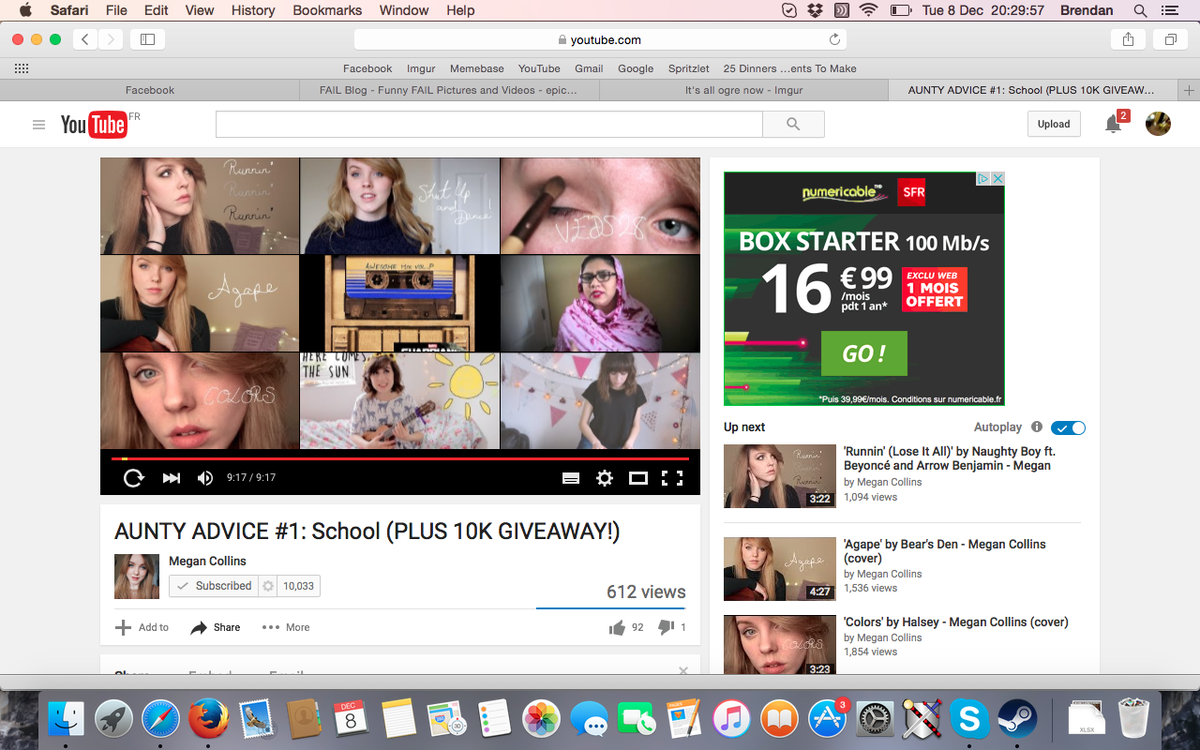Enter full screen video mode
The image size is (1200, 750).
(x=672, y=478)
